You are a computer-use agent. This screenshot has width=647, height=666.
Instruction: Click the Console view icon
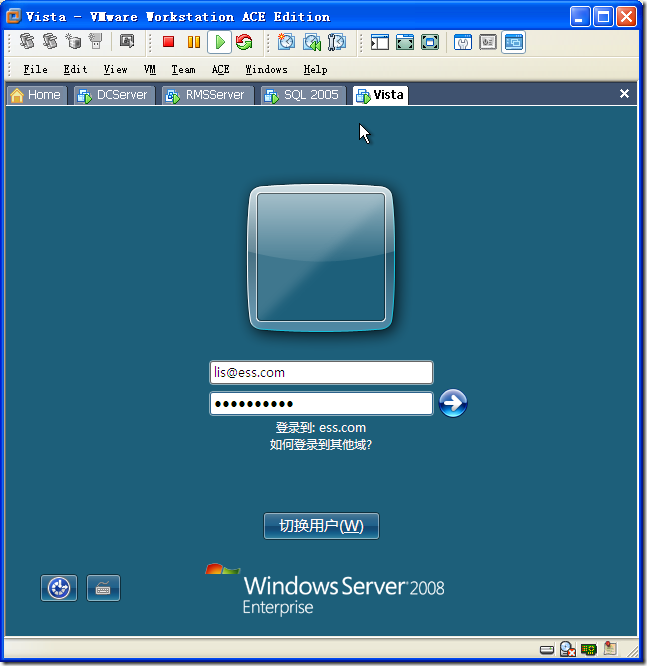coord(514,42)
